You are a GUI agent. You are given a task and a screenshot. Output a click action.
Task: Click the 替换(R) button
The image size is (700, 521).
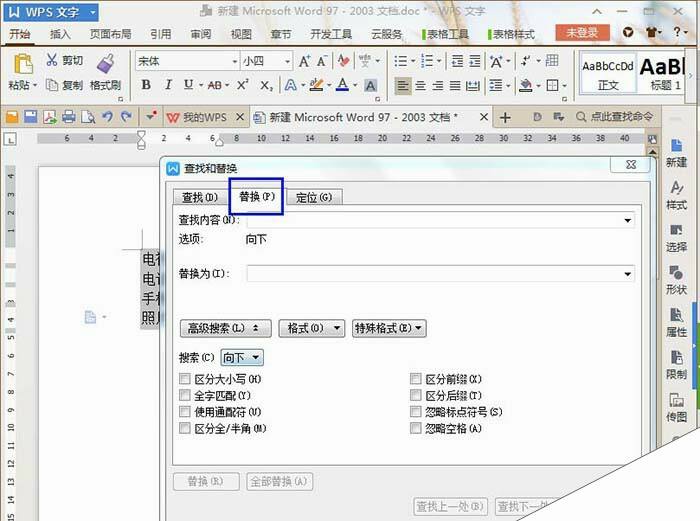point(206,481)
